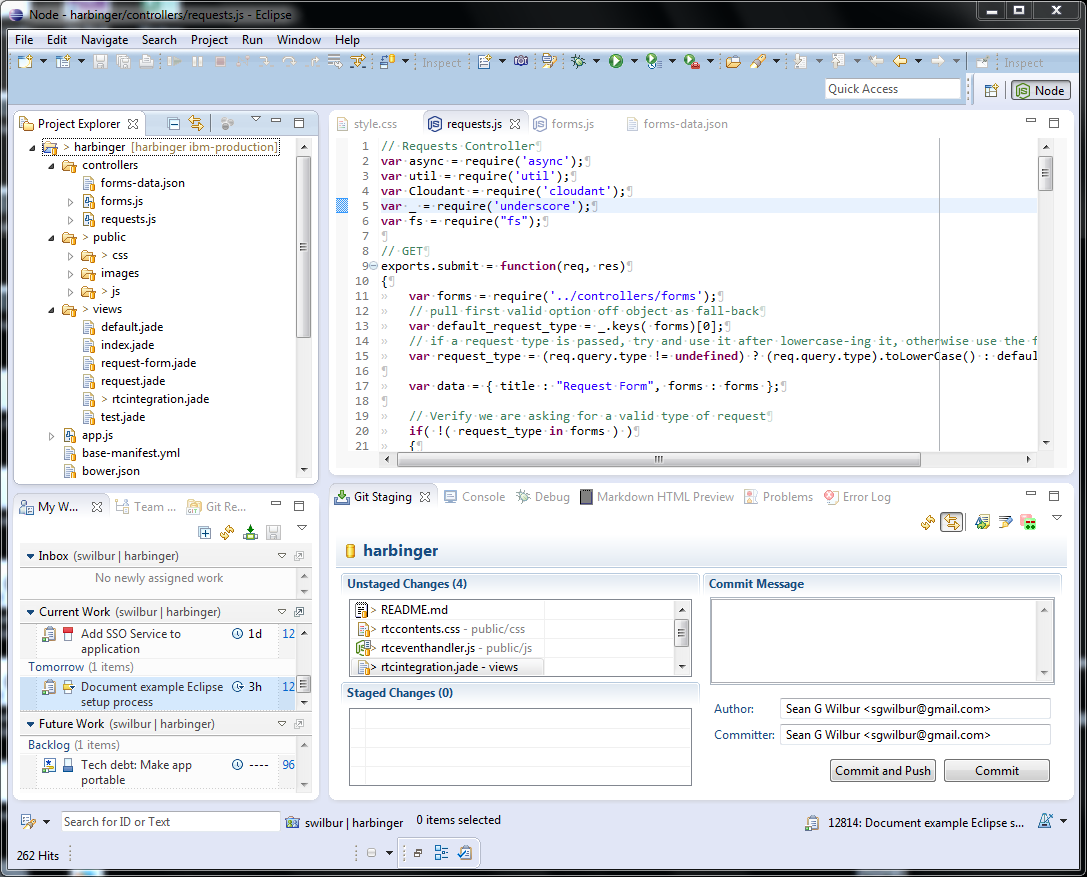1087x877 pixels.
Task: Click the Run Last Tool icon with red toolbox
Action: click(691, 62)
